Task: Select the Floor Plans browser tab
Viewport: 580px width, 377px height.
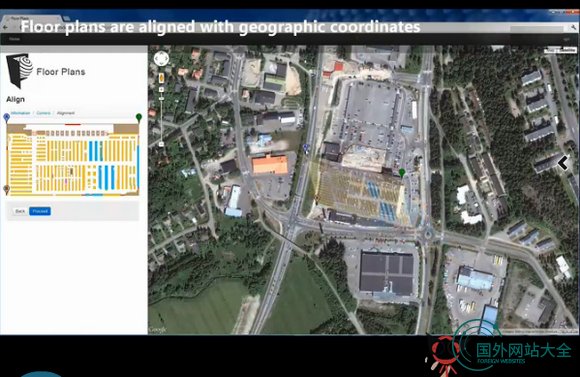Action: [x=31, y=18]
